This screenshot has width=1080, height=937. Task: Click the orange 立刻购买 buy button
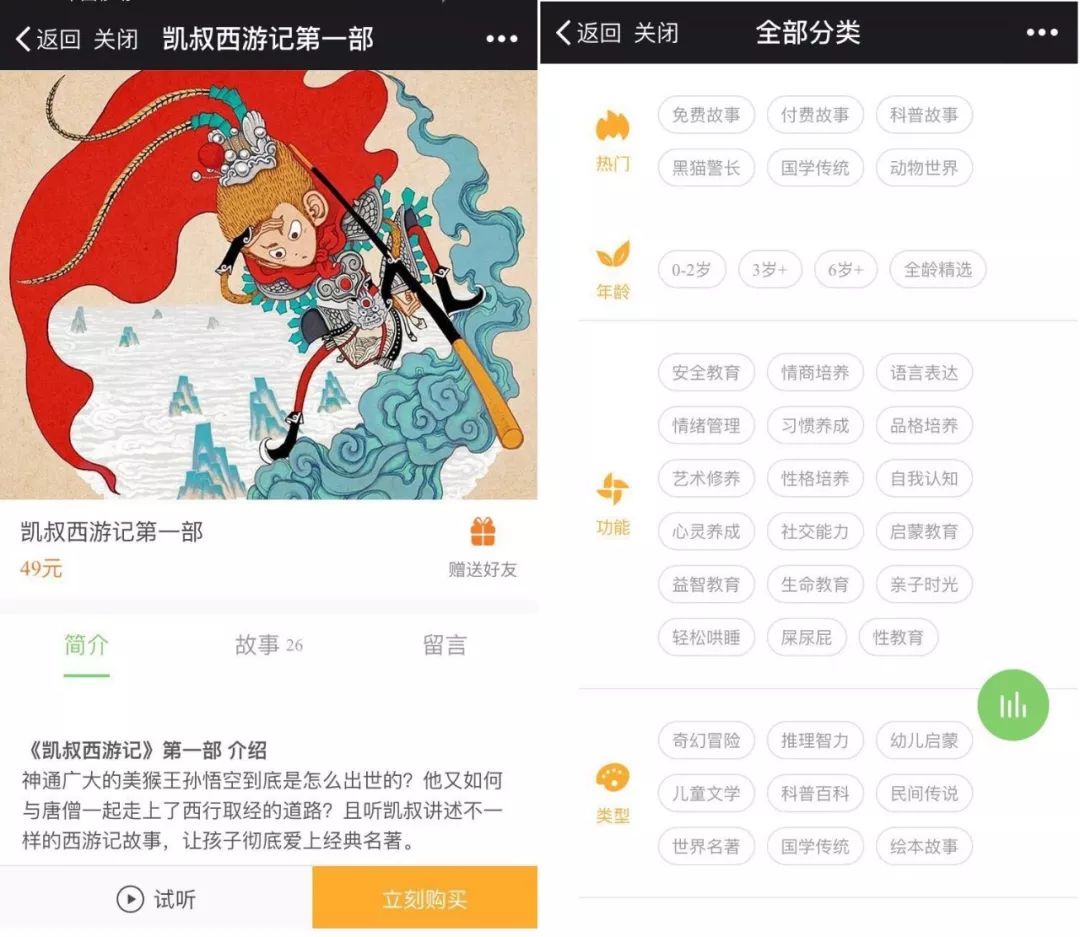(425, 898)
